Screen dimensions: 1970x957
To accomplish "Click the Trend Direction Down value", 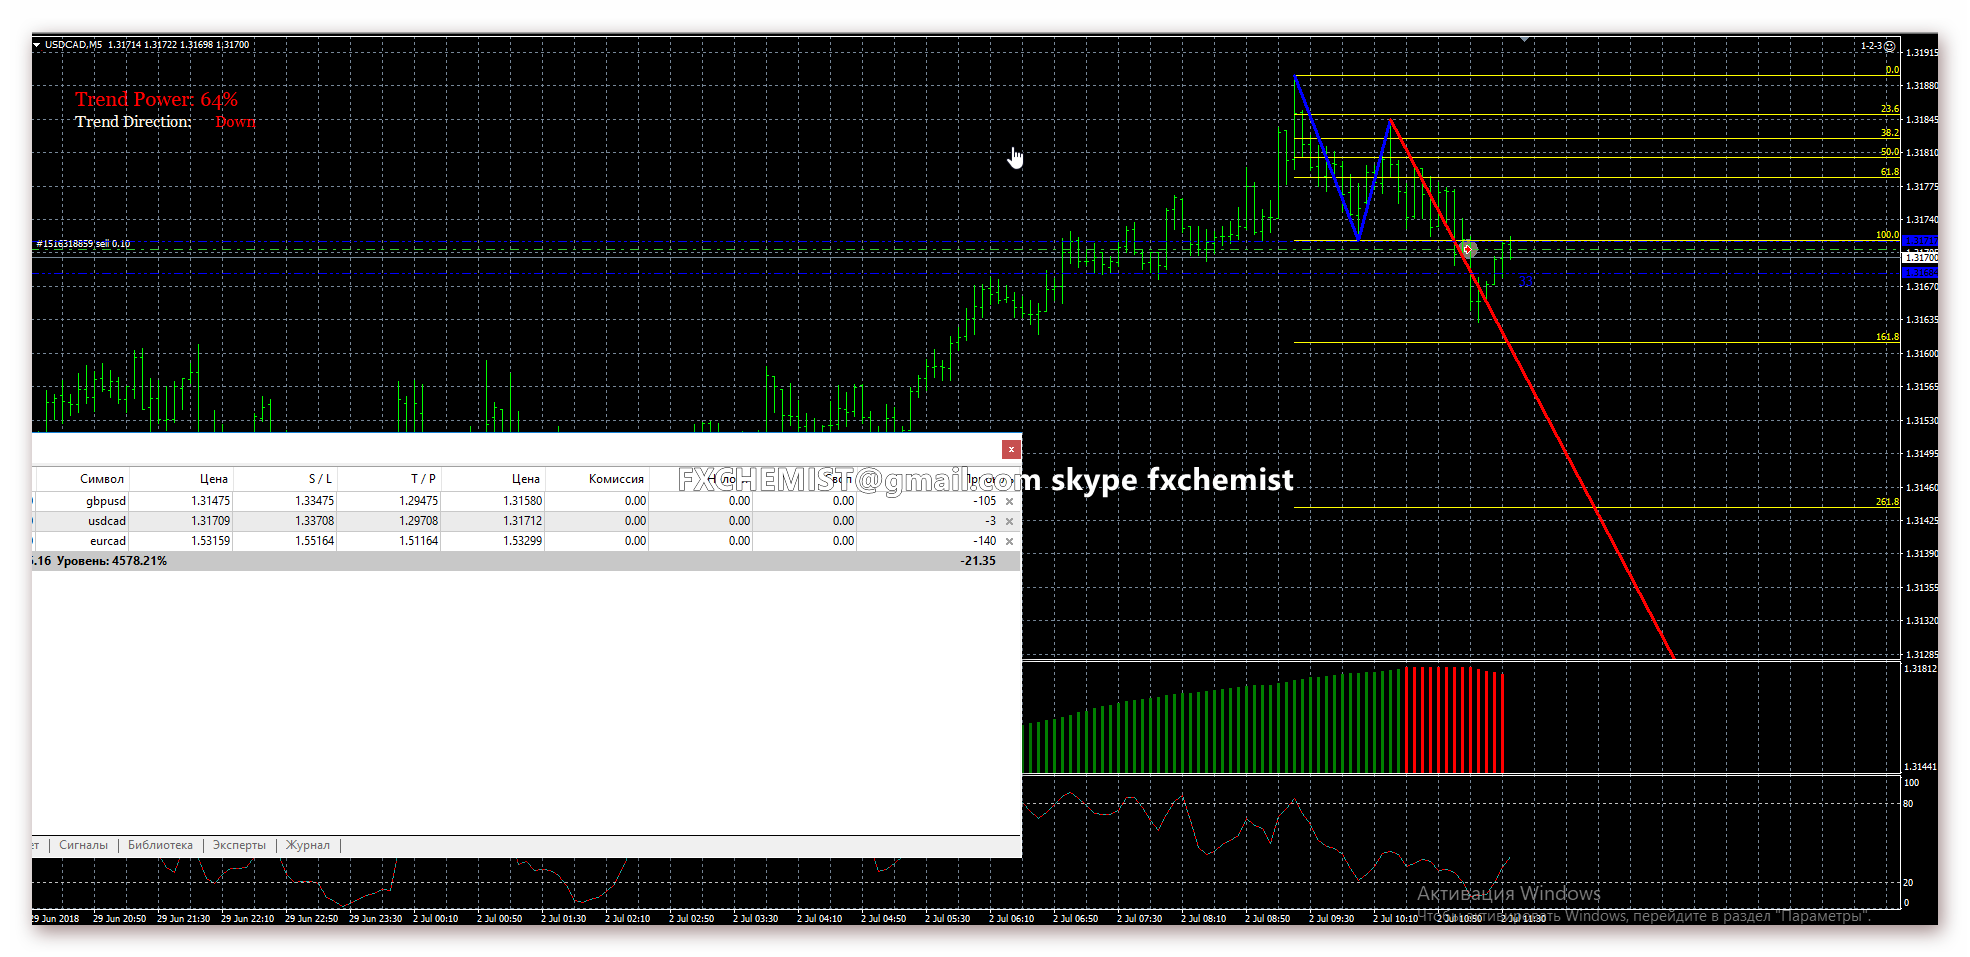I will pyautogui.click(x=235, y=122).
